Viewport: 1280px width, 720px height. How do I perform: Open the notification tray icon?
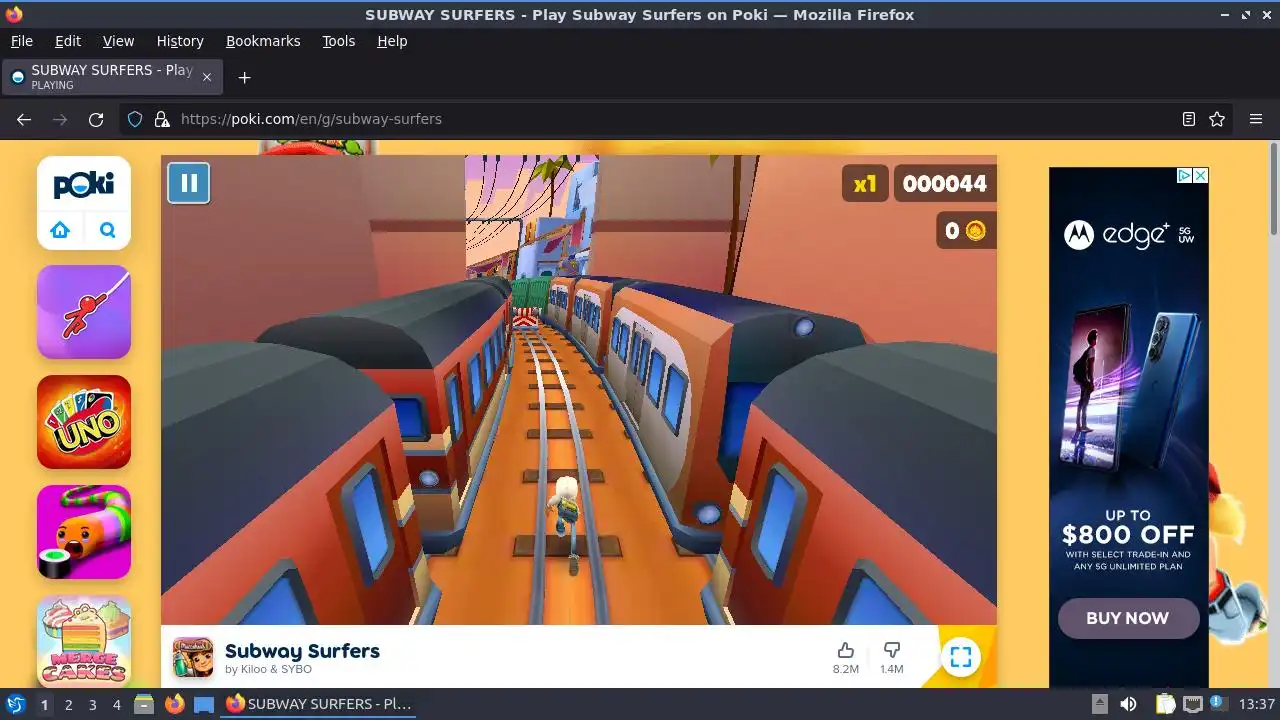click(1218, 704)
